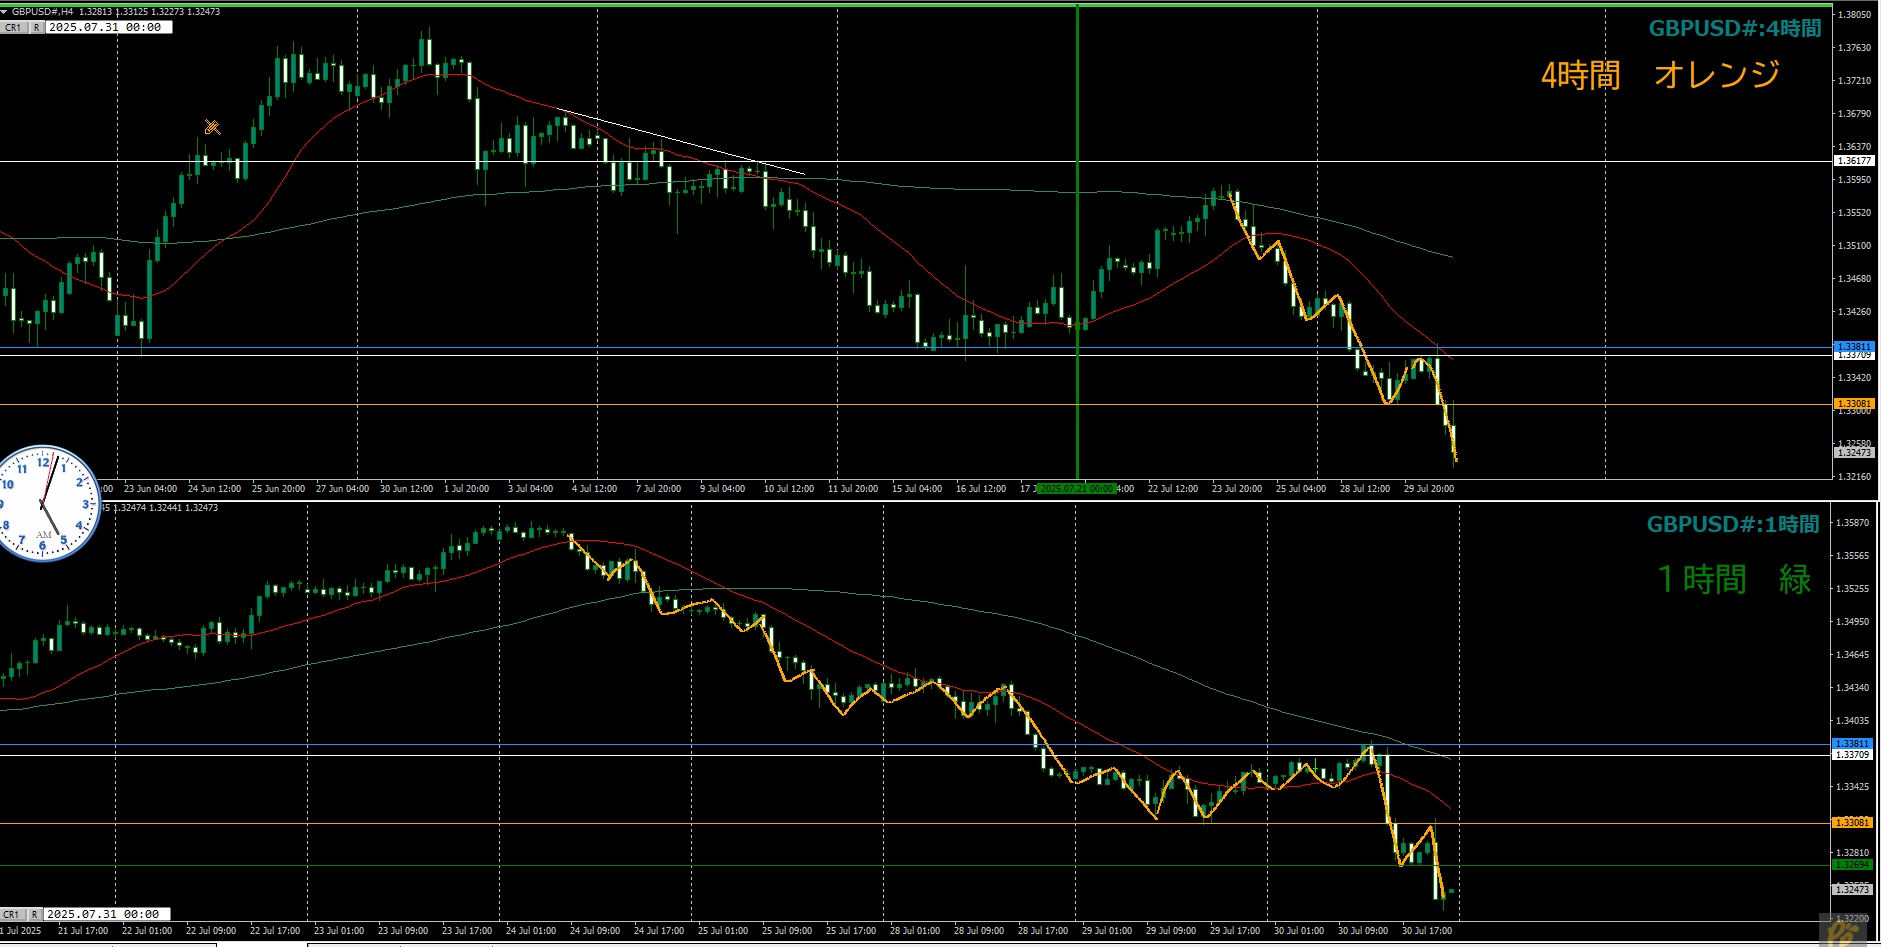
Task: Click the 1.32473 current price label on 4-hour axis
Action: click(x=1853, y=453)
